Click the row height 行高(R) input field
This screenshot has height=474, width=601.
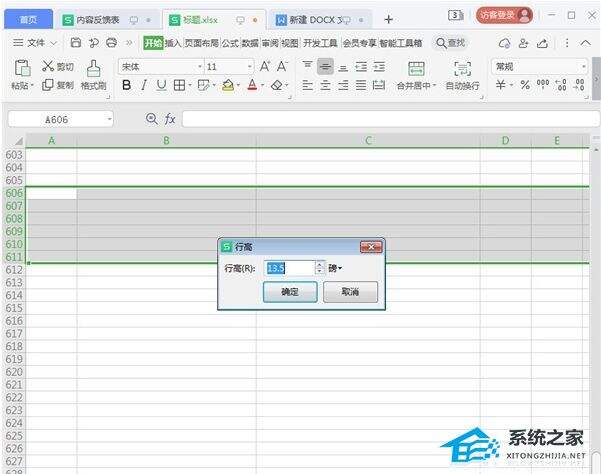pyautogui.click(x=289, y=268)
